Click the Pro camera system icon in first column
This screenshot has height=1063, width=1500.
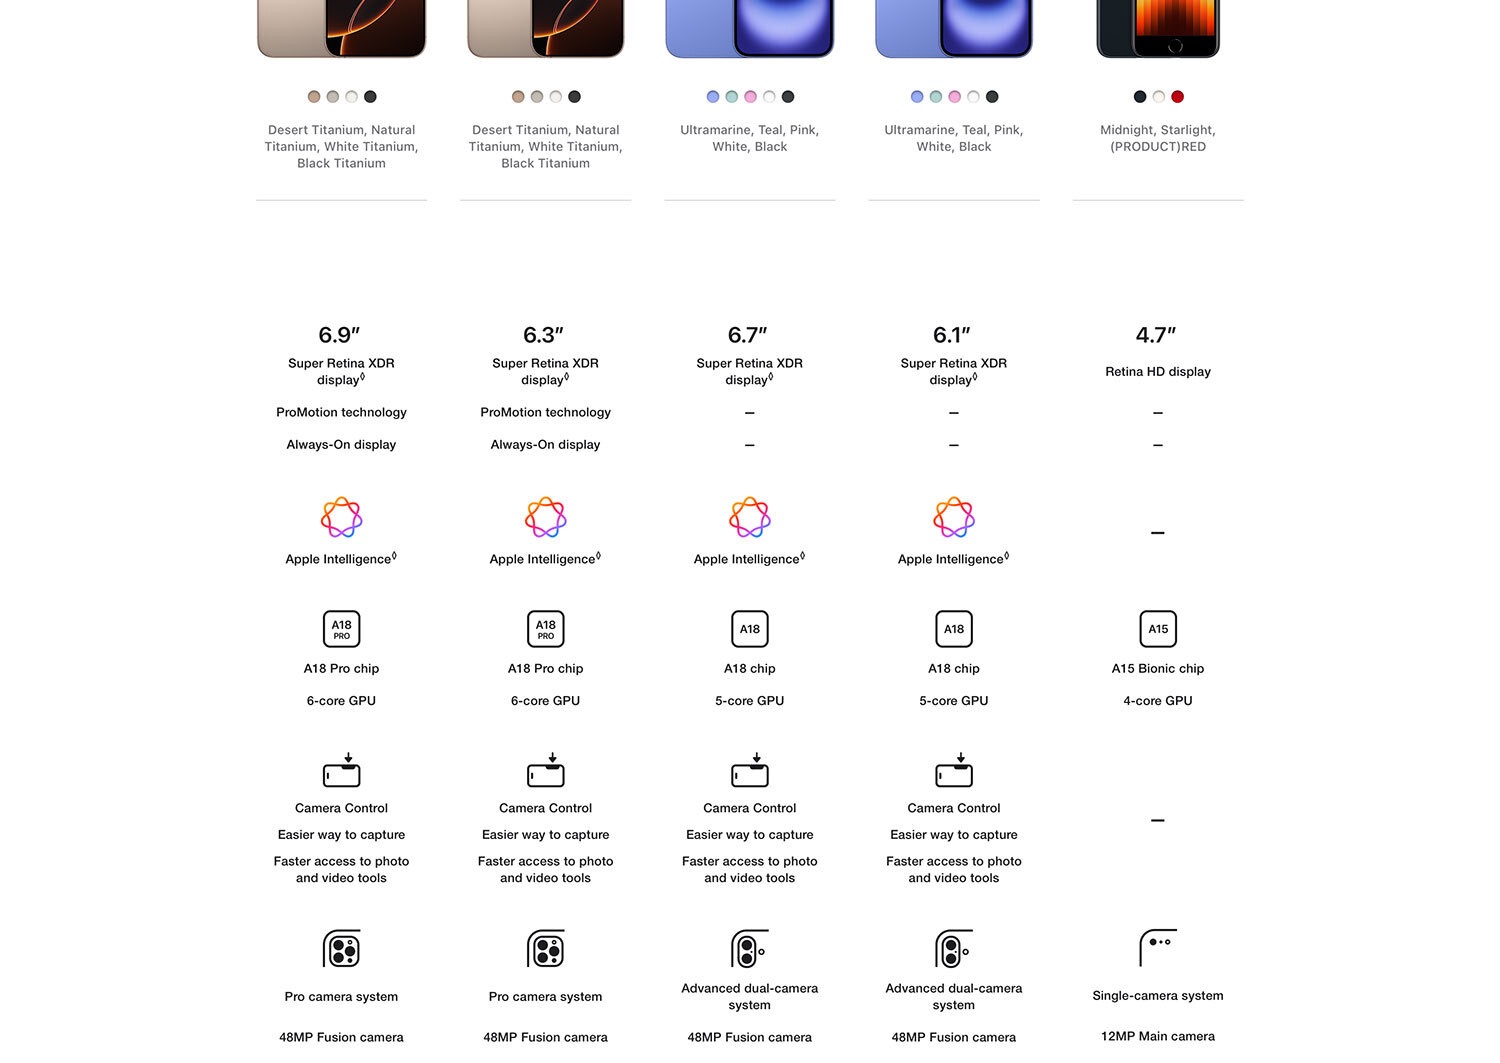341,948
